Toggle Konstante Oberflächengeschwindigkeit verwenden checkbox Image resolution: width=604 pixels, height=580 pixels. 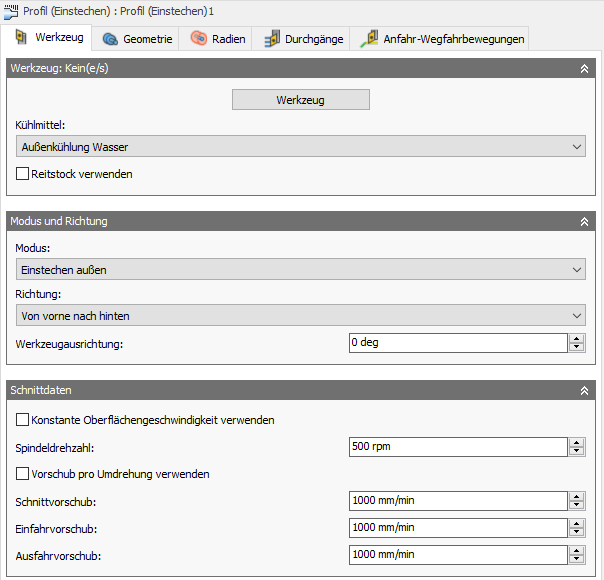(23, 420)
